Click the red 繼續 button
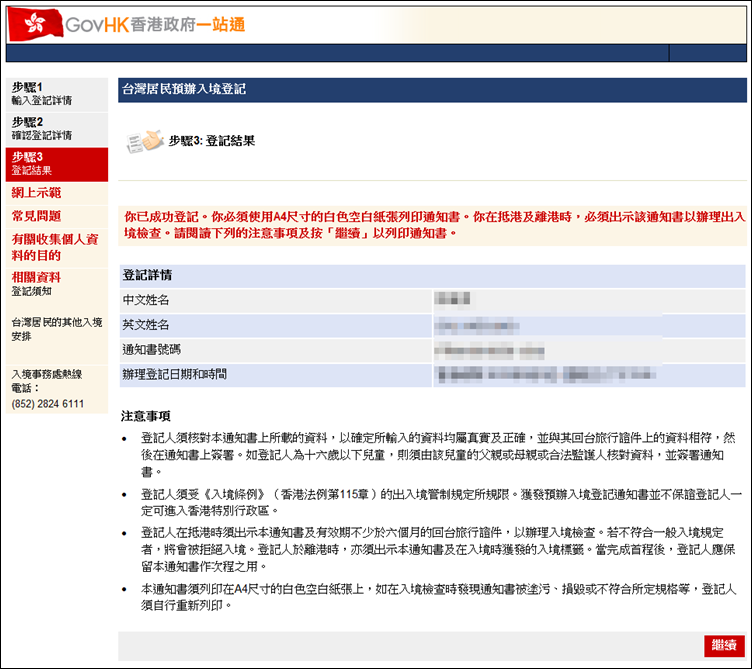 point(724,646)
